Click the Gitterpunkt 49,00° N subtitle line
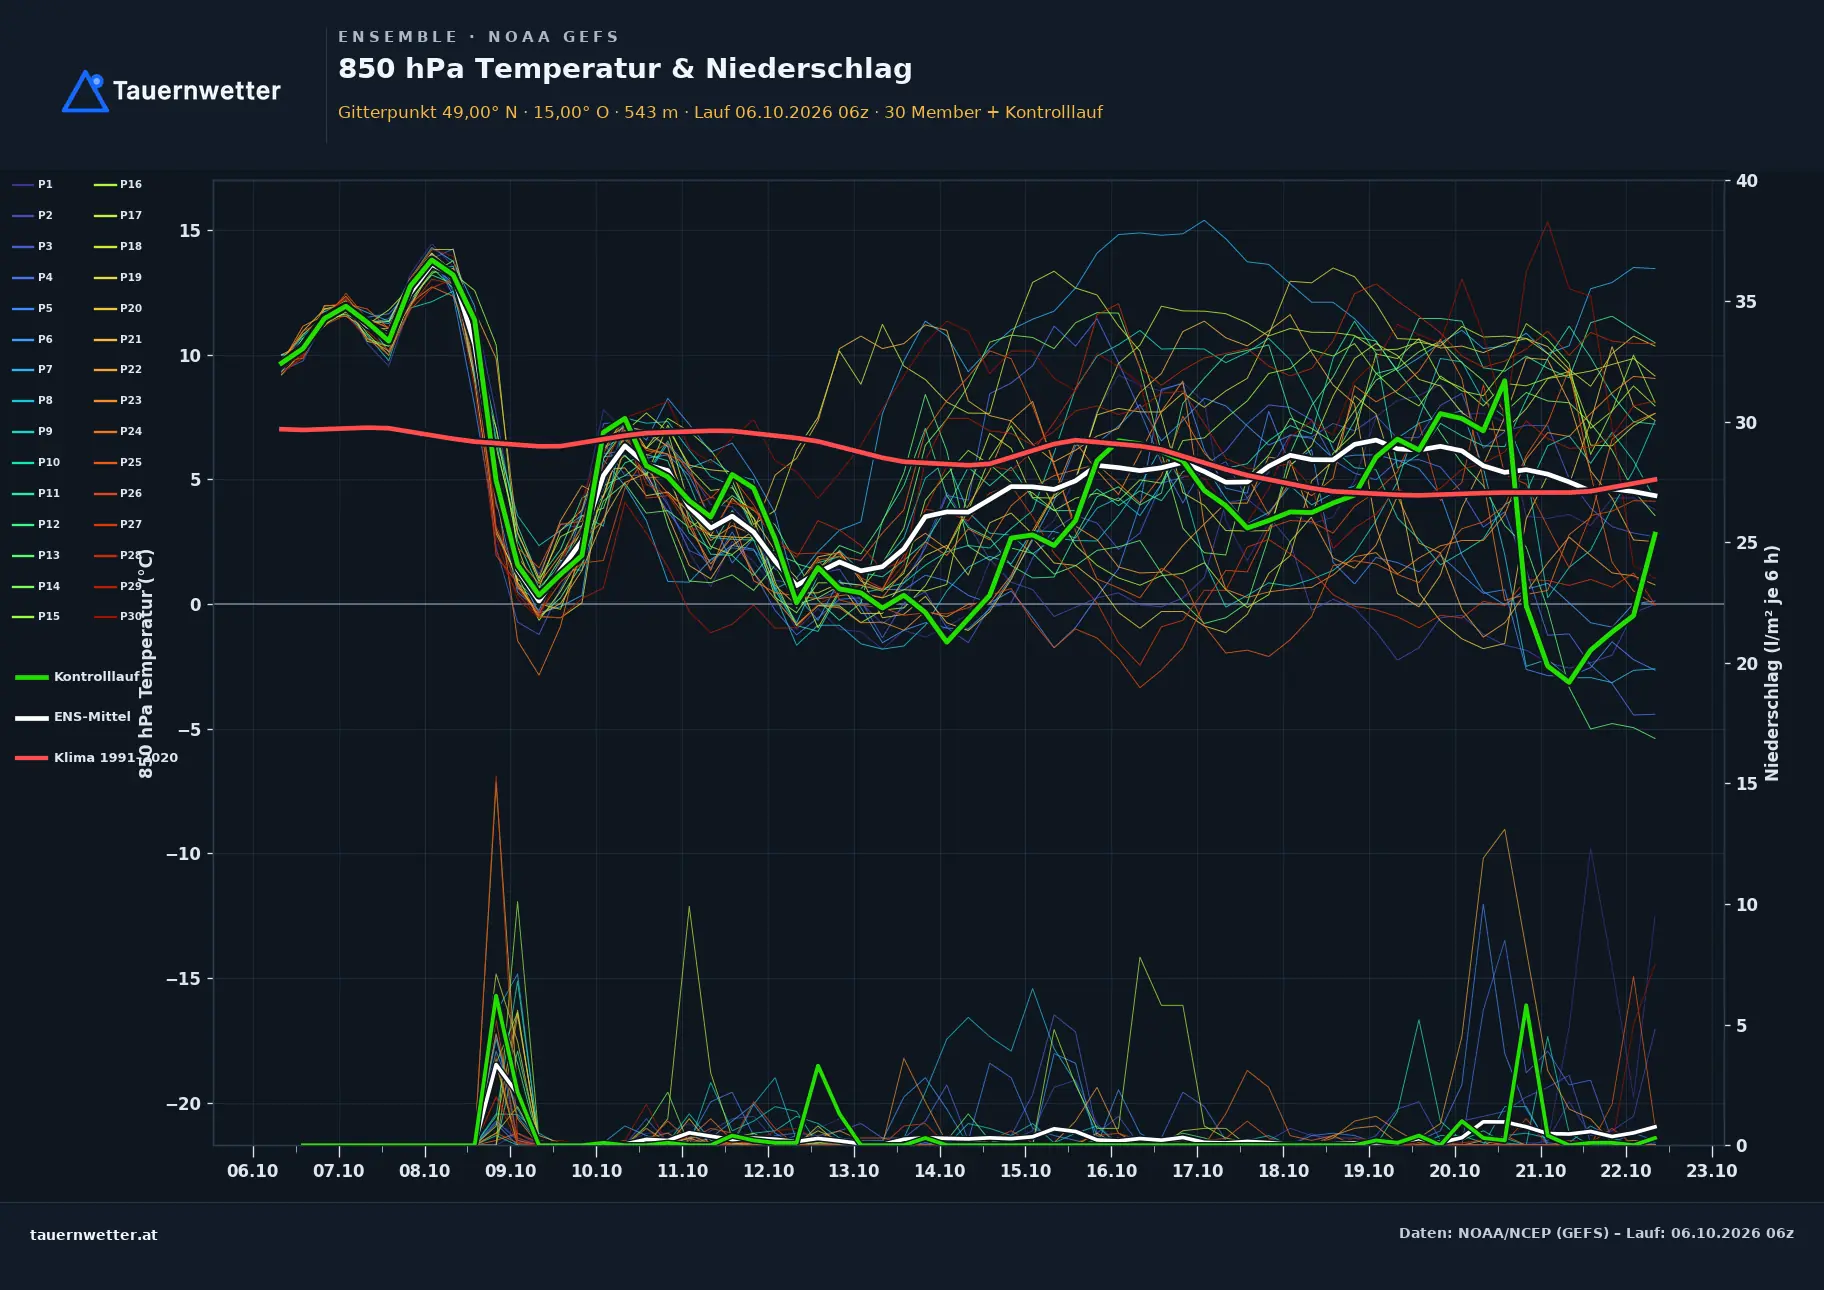This screenshot has height=1290, width=1824. 720,112
